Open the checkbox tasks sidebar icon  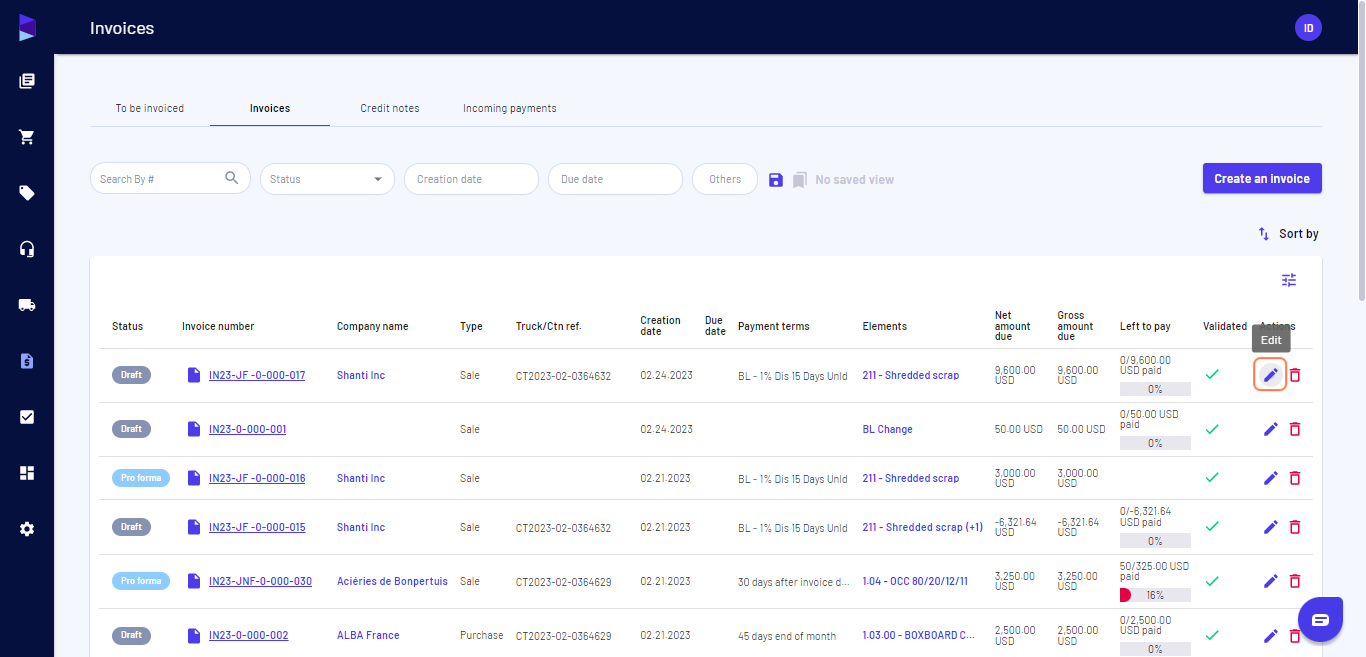pos(27,417)
